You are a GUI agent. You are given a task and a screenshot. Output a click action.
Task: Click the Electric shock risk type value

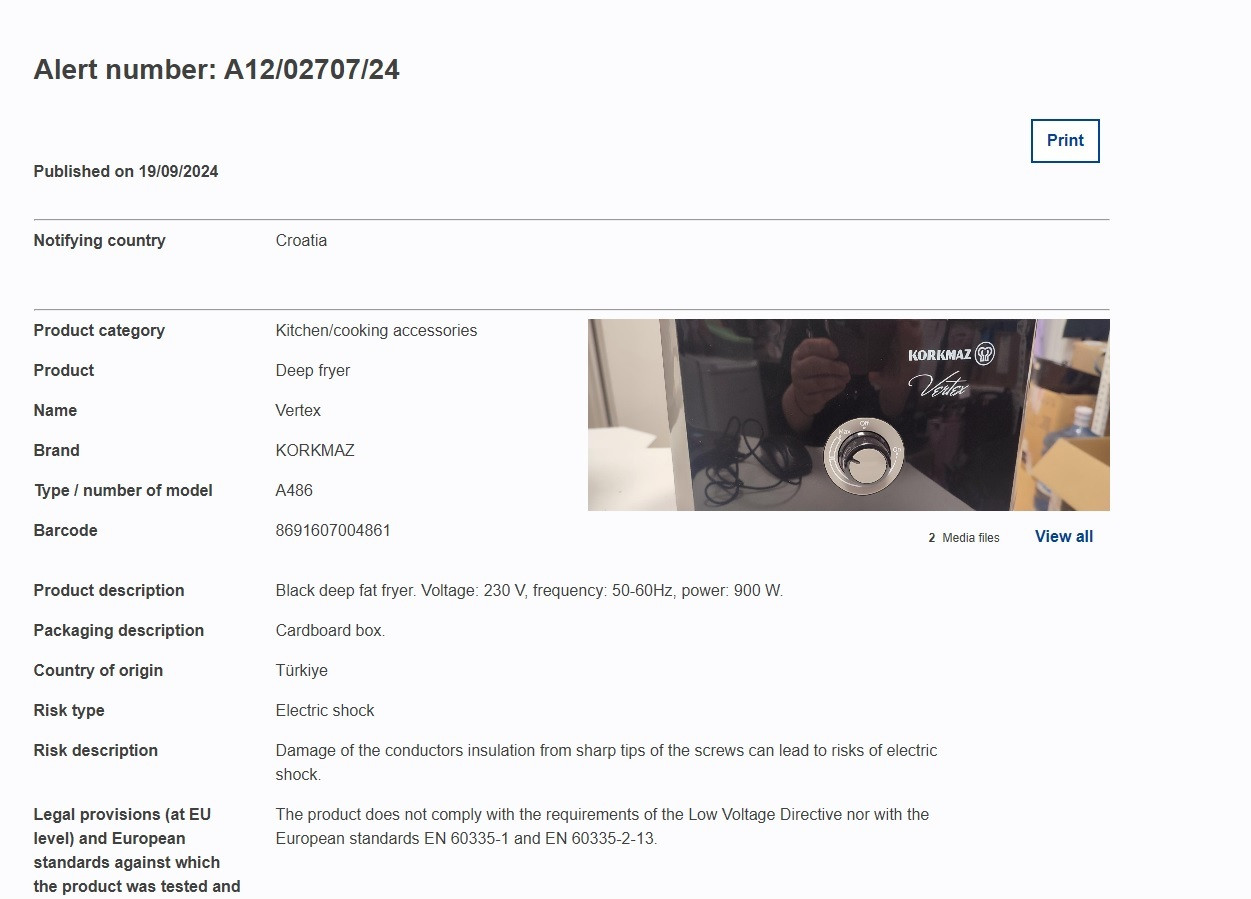pos(325,711)
